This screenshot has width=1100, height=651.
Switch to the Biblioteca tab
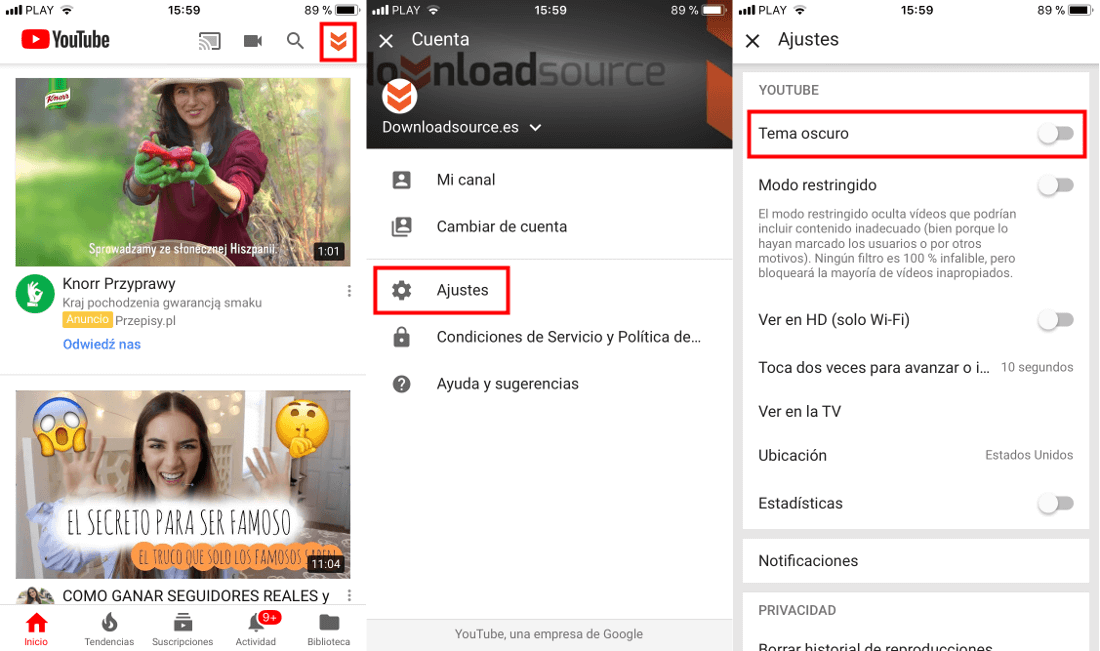point(329,629)
